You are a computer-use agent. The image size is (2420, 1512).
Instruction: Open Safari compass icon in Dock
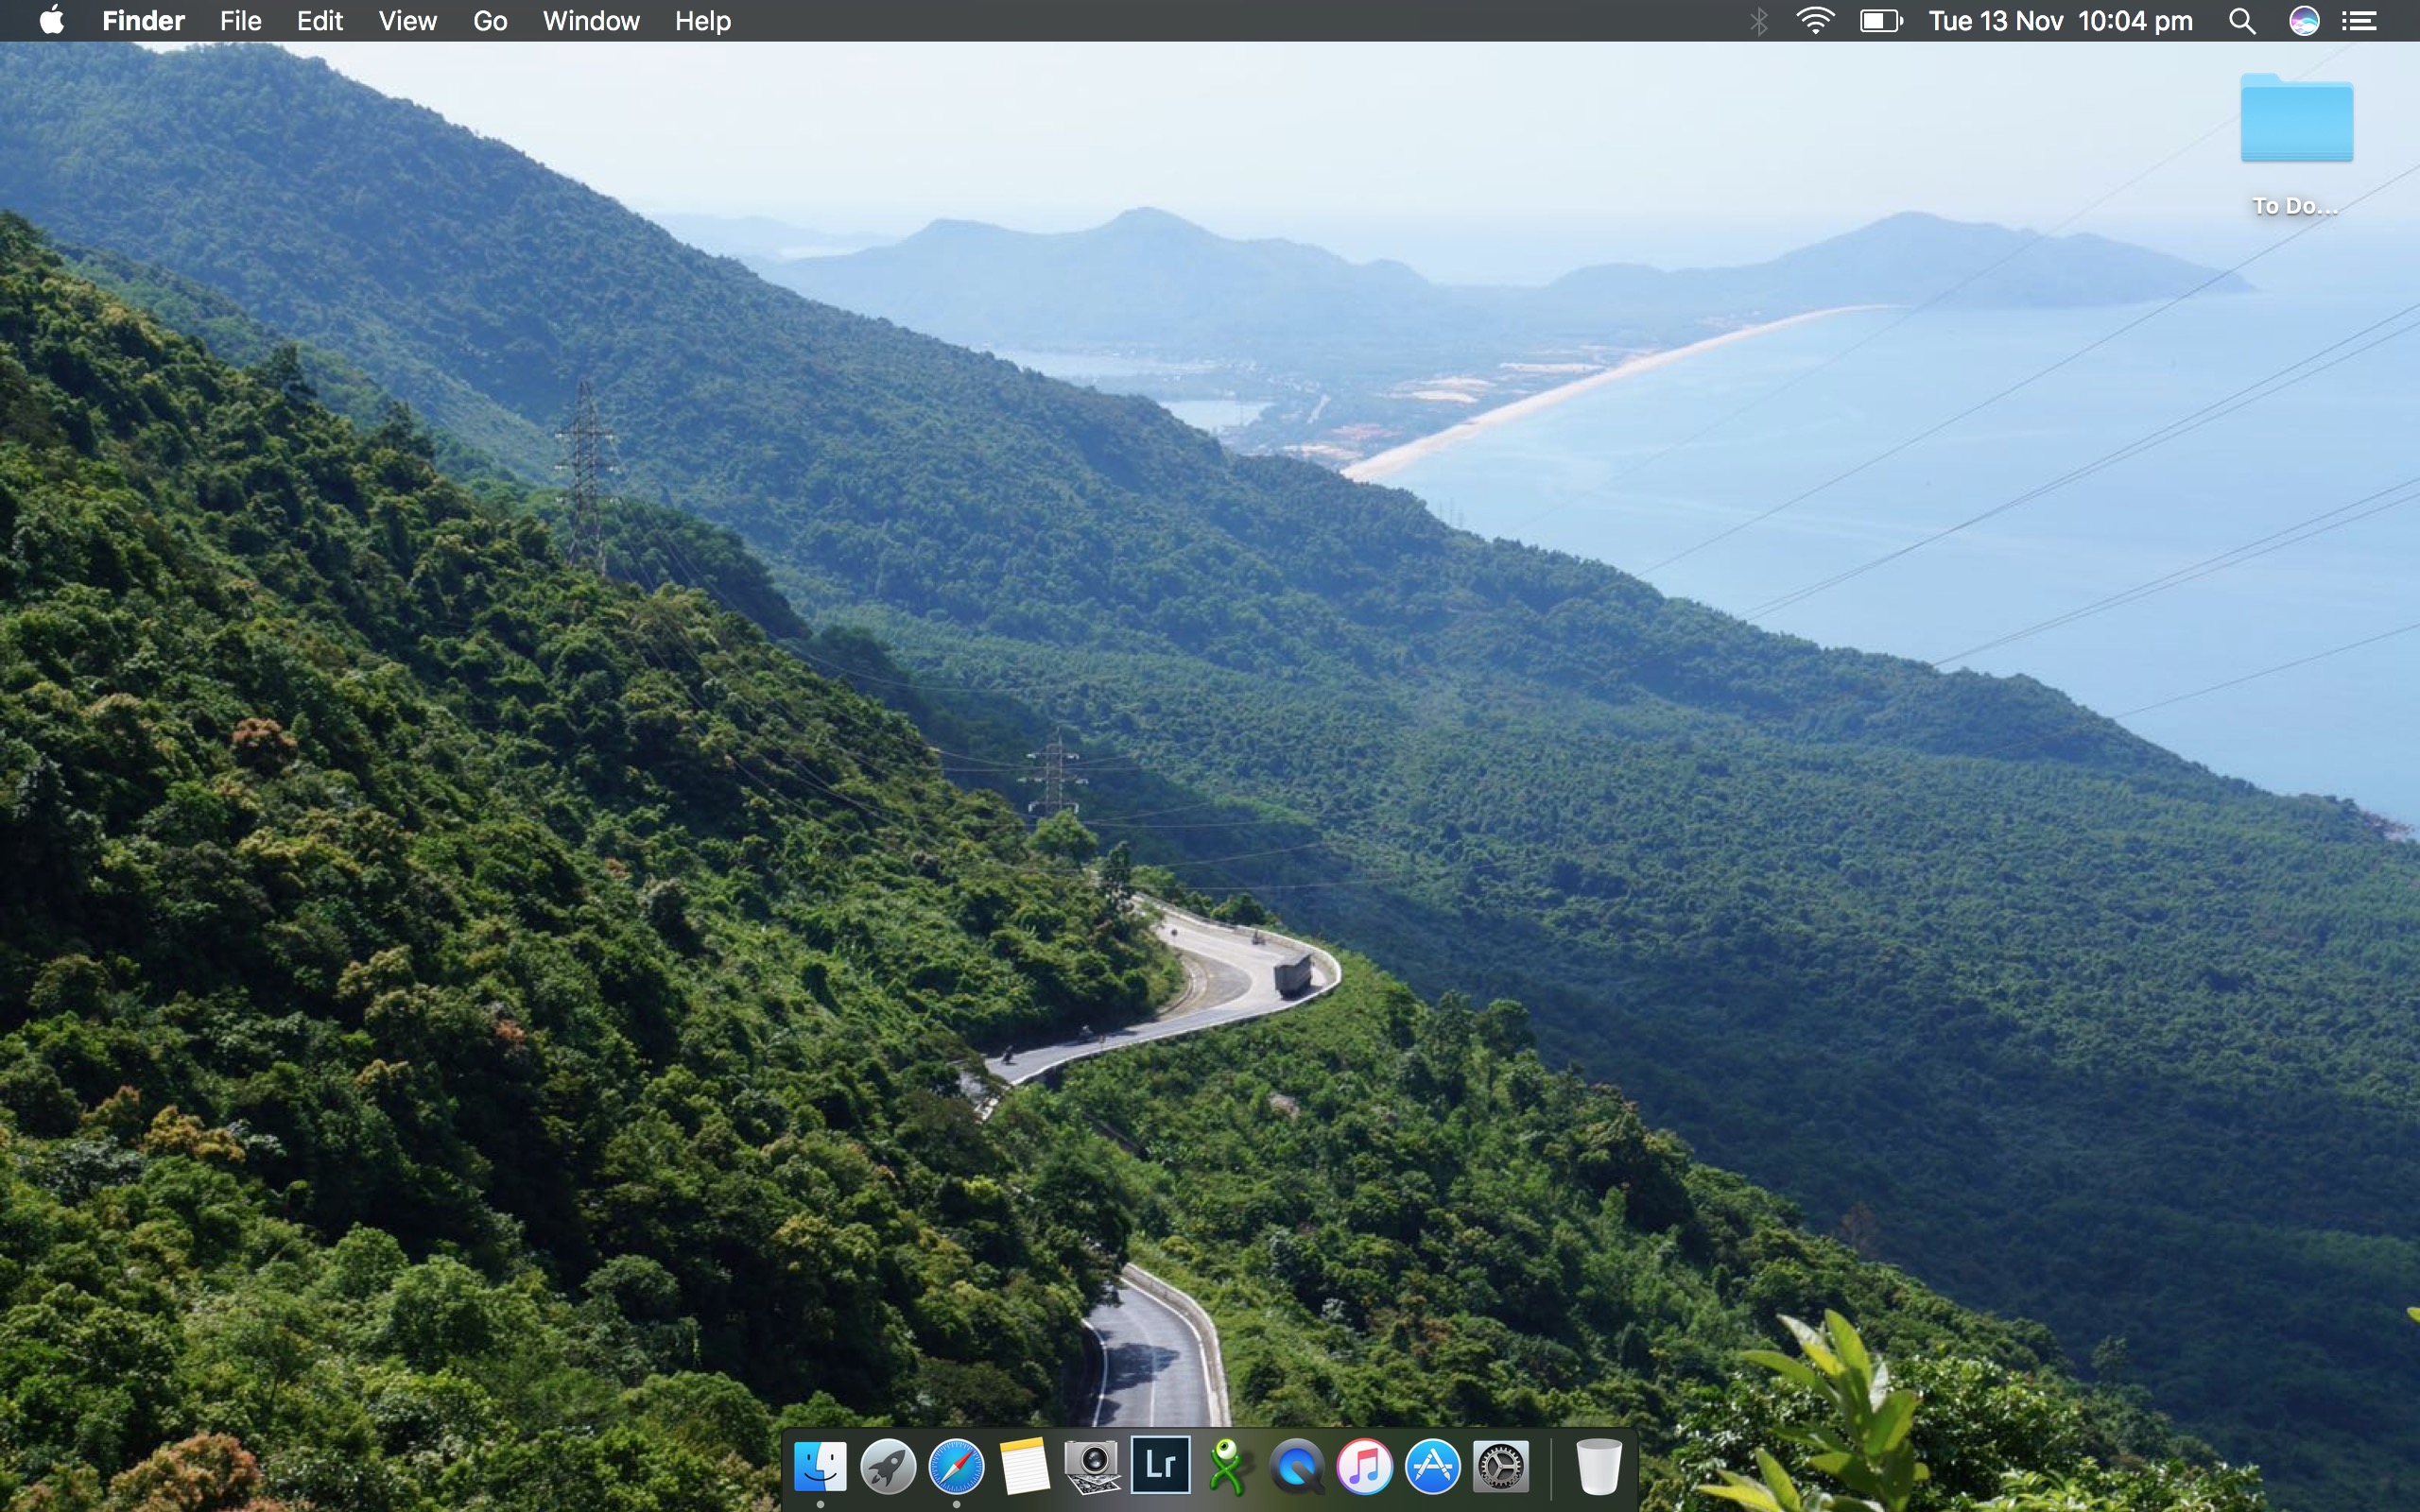coord(956,1467)
